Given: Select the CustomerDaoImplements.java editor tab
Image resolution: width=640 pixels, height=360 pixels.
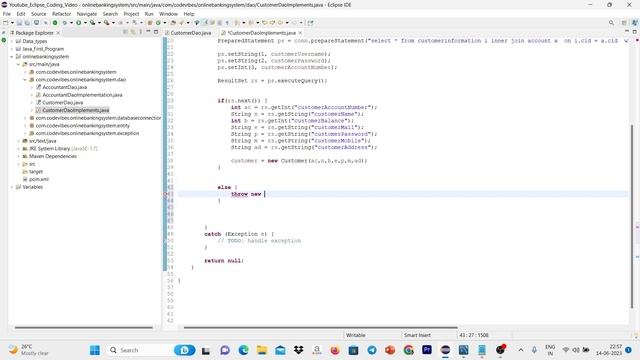Looking at the screenshot, I should tap(261, 33).
